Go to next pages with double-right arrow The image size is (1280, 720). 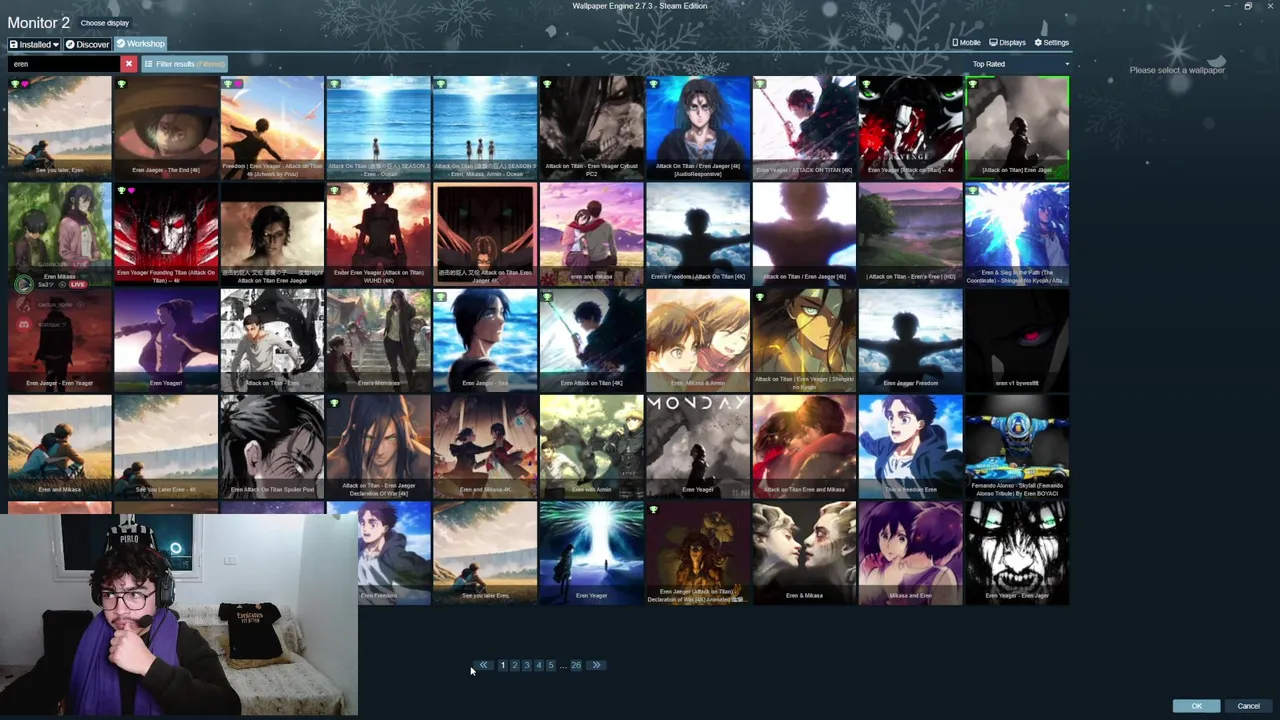pos(596,665)
